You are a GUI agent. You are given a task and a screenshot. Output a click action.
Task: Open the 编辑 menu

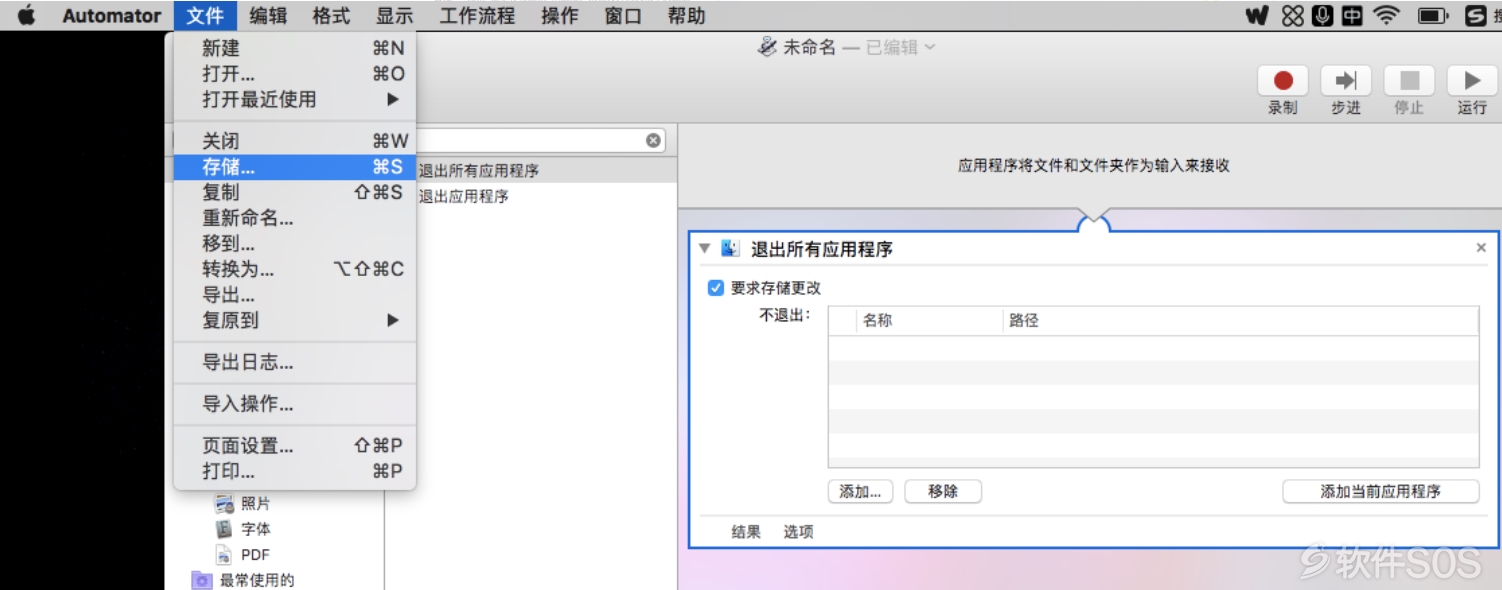tap(268, 15)
